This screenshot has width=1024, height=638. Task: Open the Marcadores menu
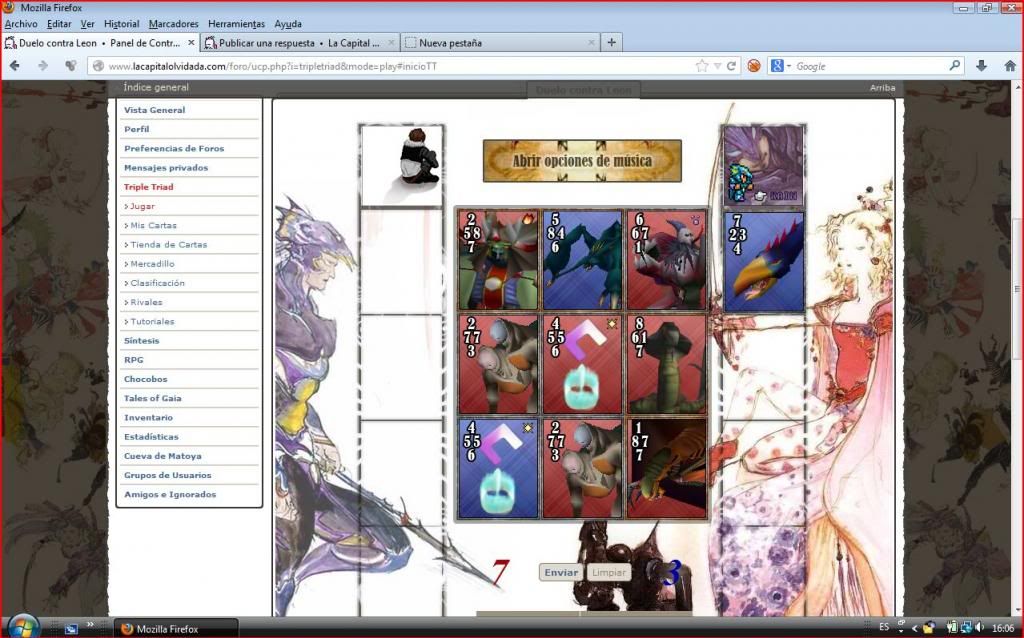click(174, 24)
